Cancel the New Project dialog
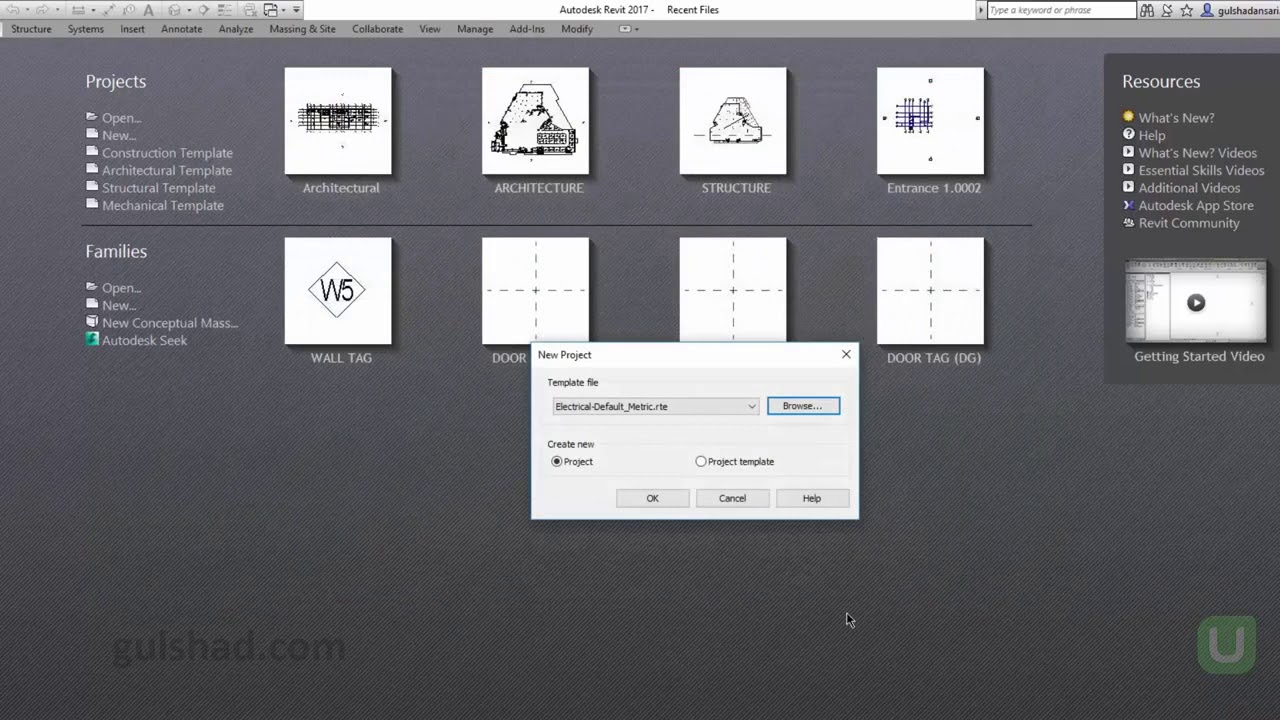The width and height of the screenshot is (1280, 720). pyautogui.click(x=732, y=498)
